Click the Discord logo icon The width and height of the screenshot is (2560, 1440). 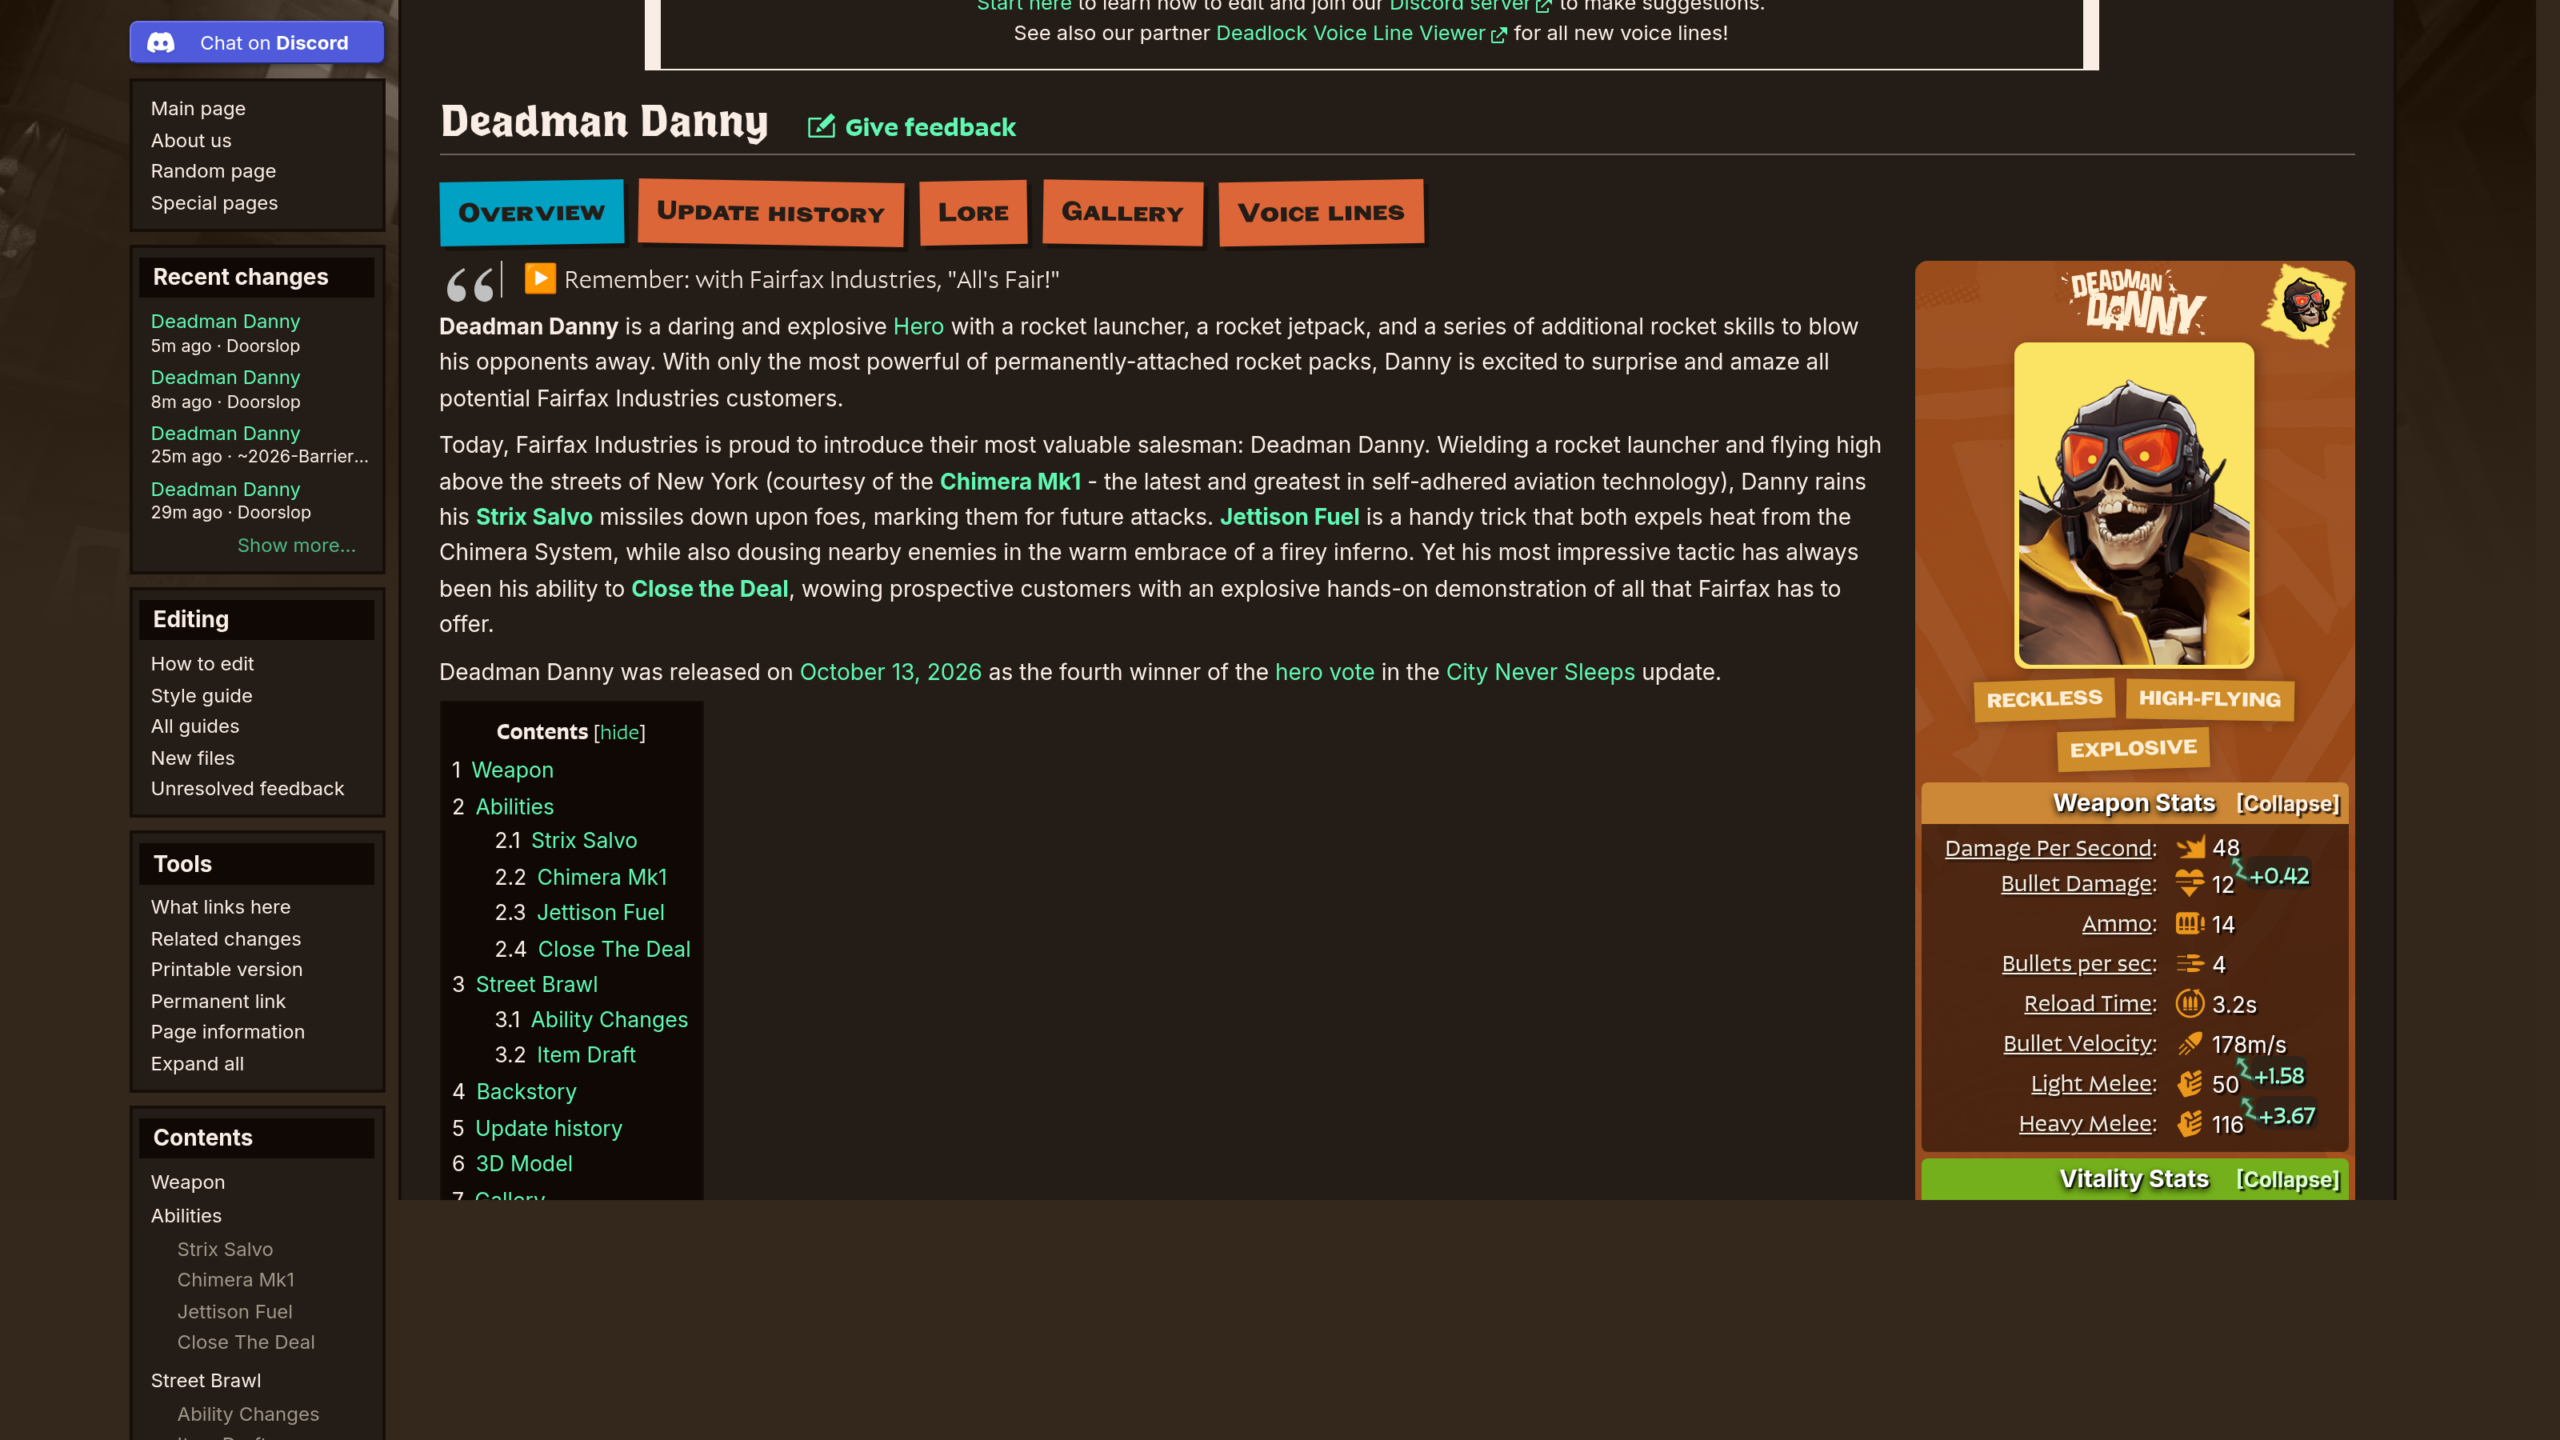coord(161,43)
